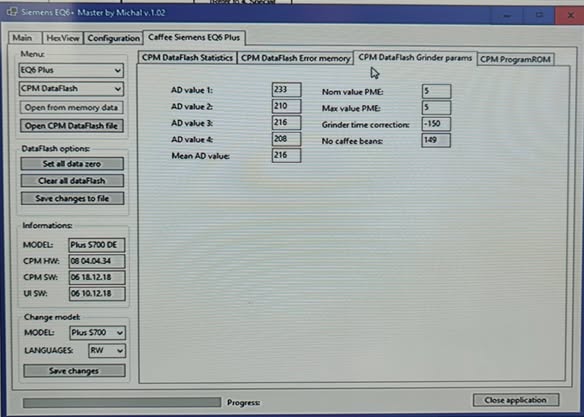Click the Nom value PME field

(436, 91)
